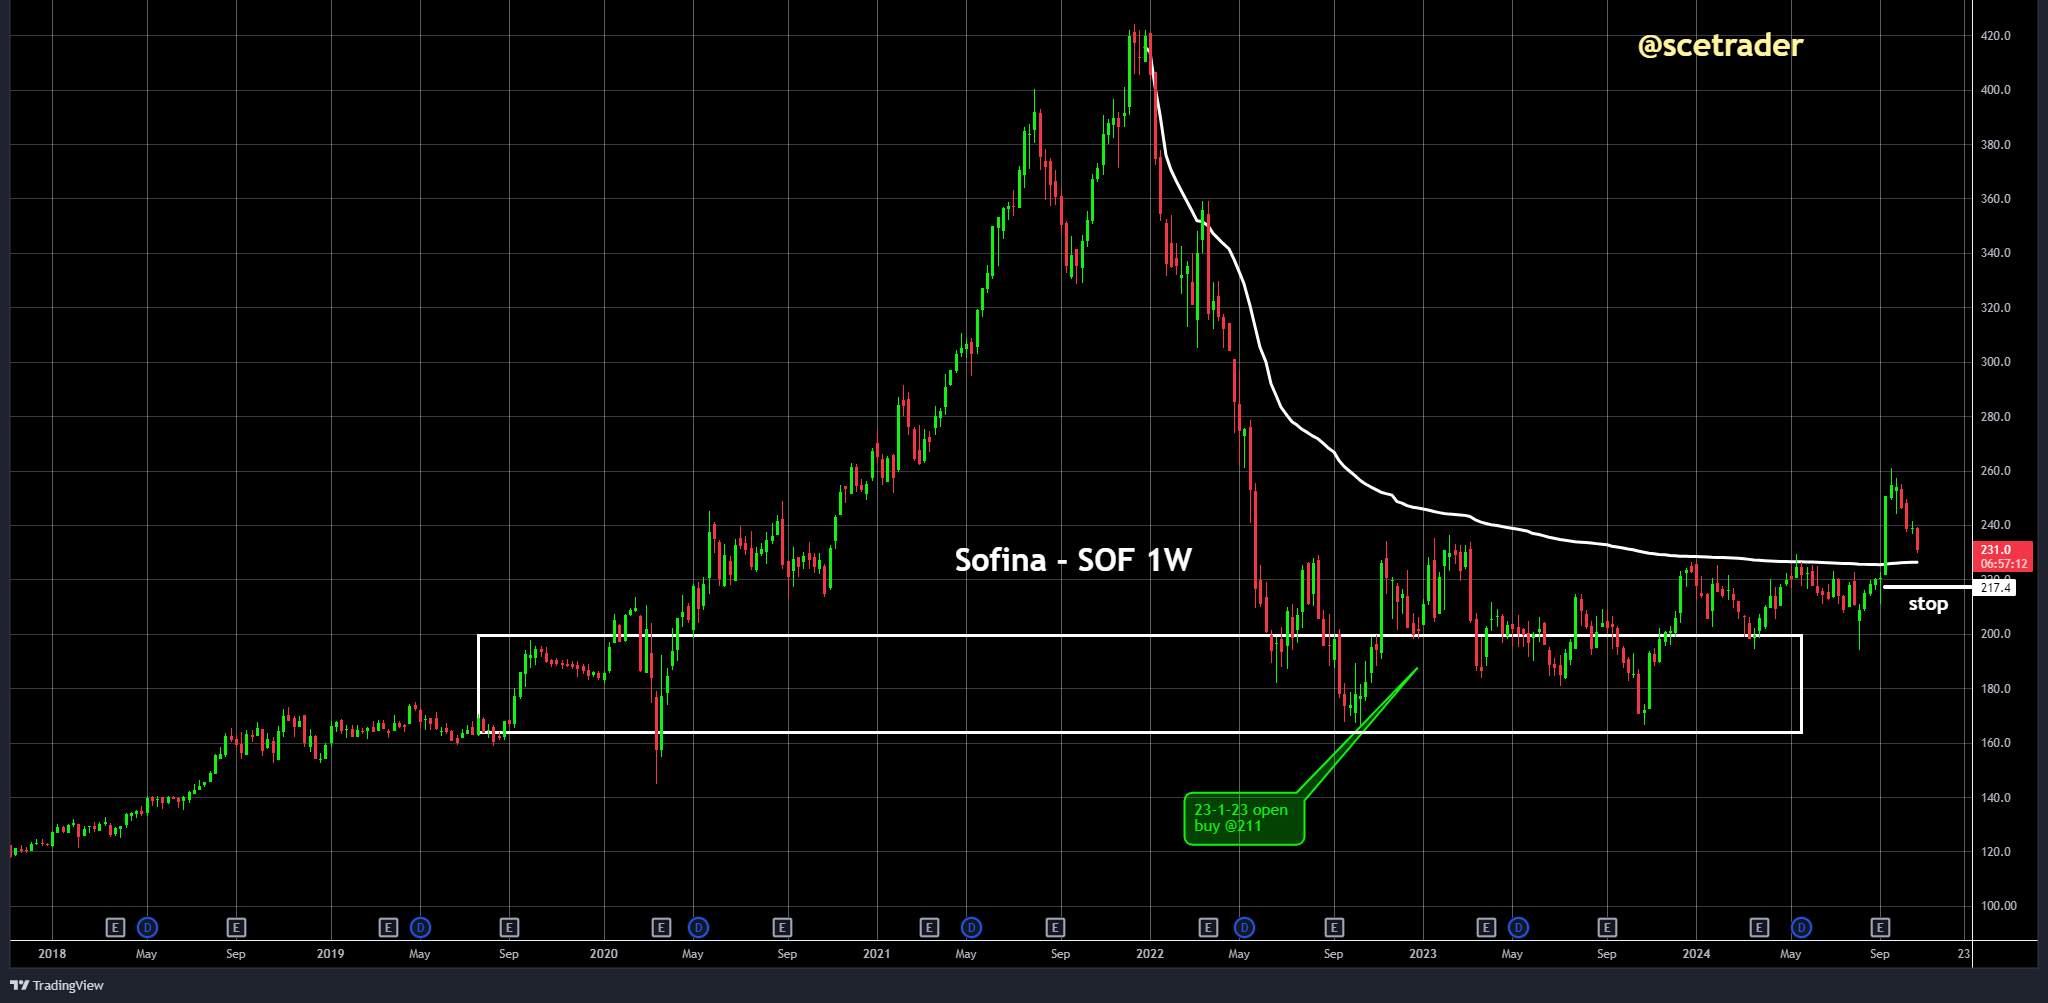Click the red 231.0 current price tag
The height and width of the screenshot is (1003, 2048).
pos(2003,556)
